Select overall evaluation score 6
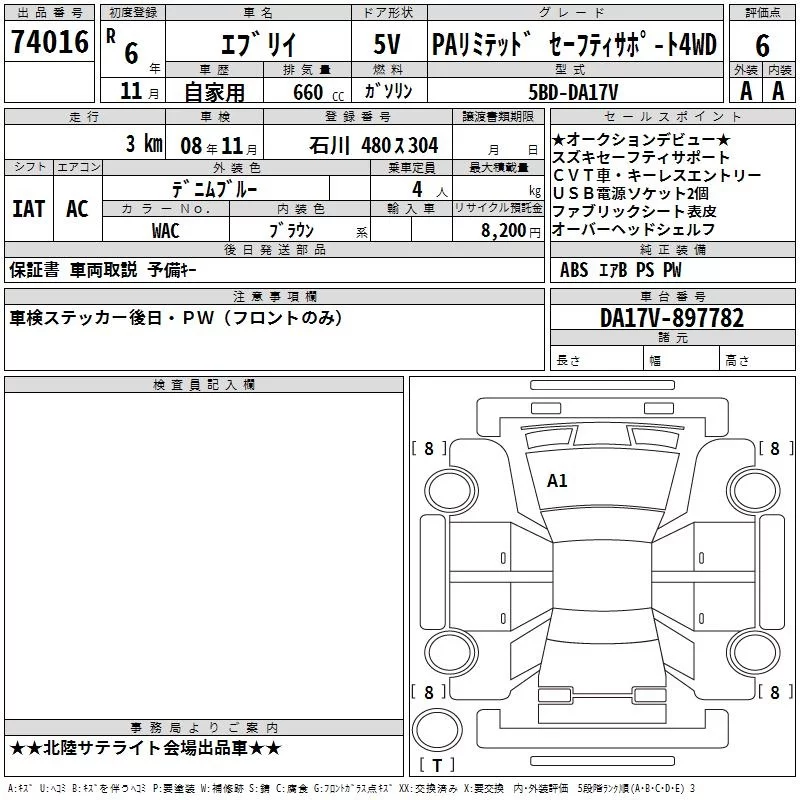 (762, 45)
